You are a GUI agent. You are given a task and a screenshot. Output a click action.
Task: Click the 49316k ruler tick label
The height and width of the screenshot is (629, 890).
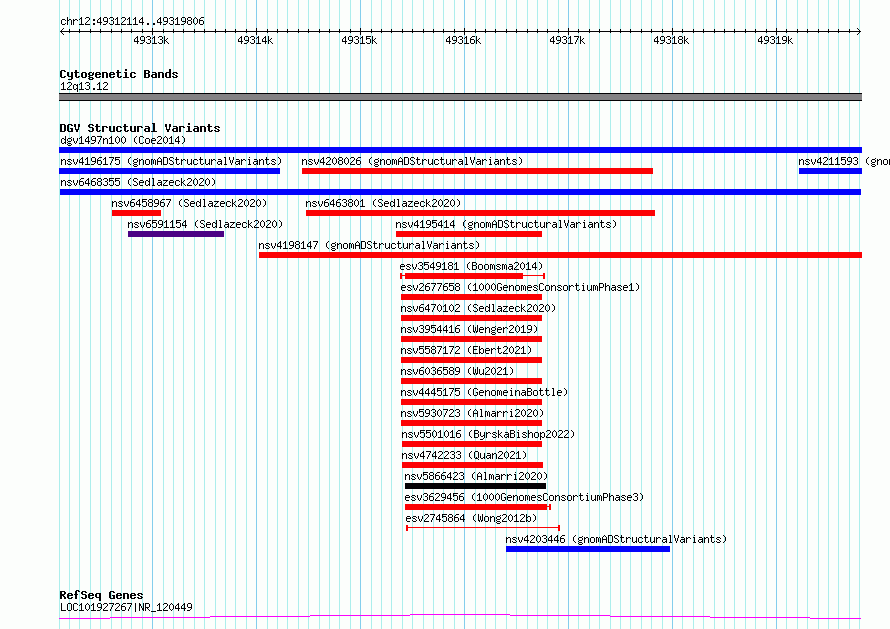coord(463,40)
